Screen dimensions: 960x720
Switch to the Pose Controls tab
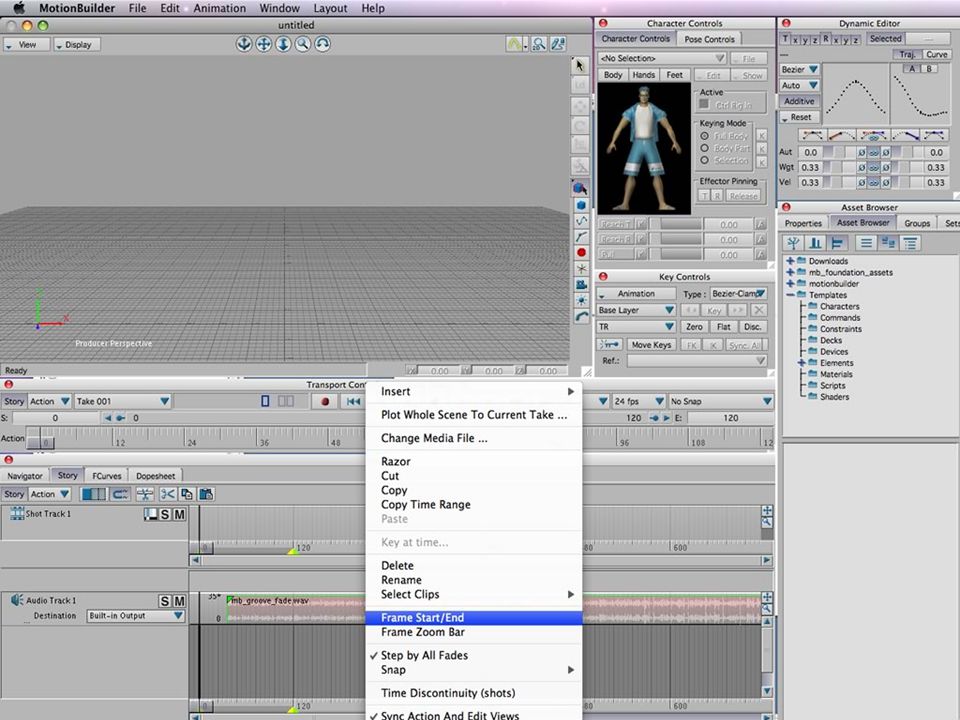(709, 39)
